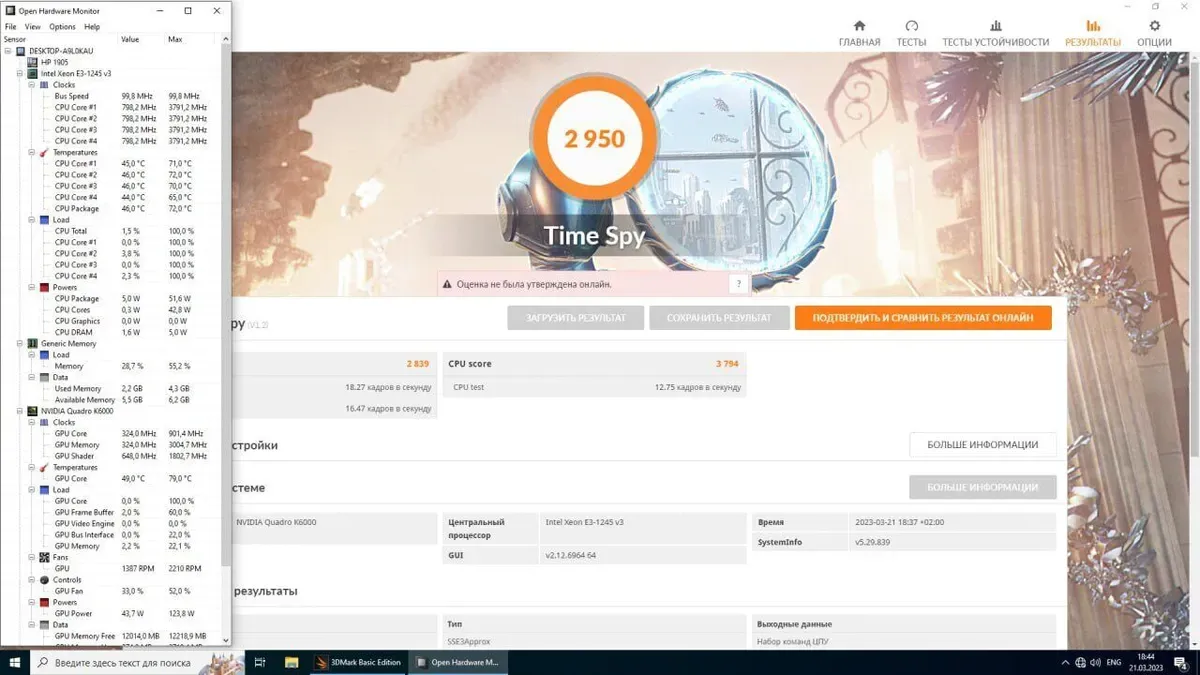Collapse the Generic Memory tree node
Screen dimensions: 1200x675
(20, 343)
